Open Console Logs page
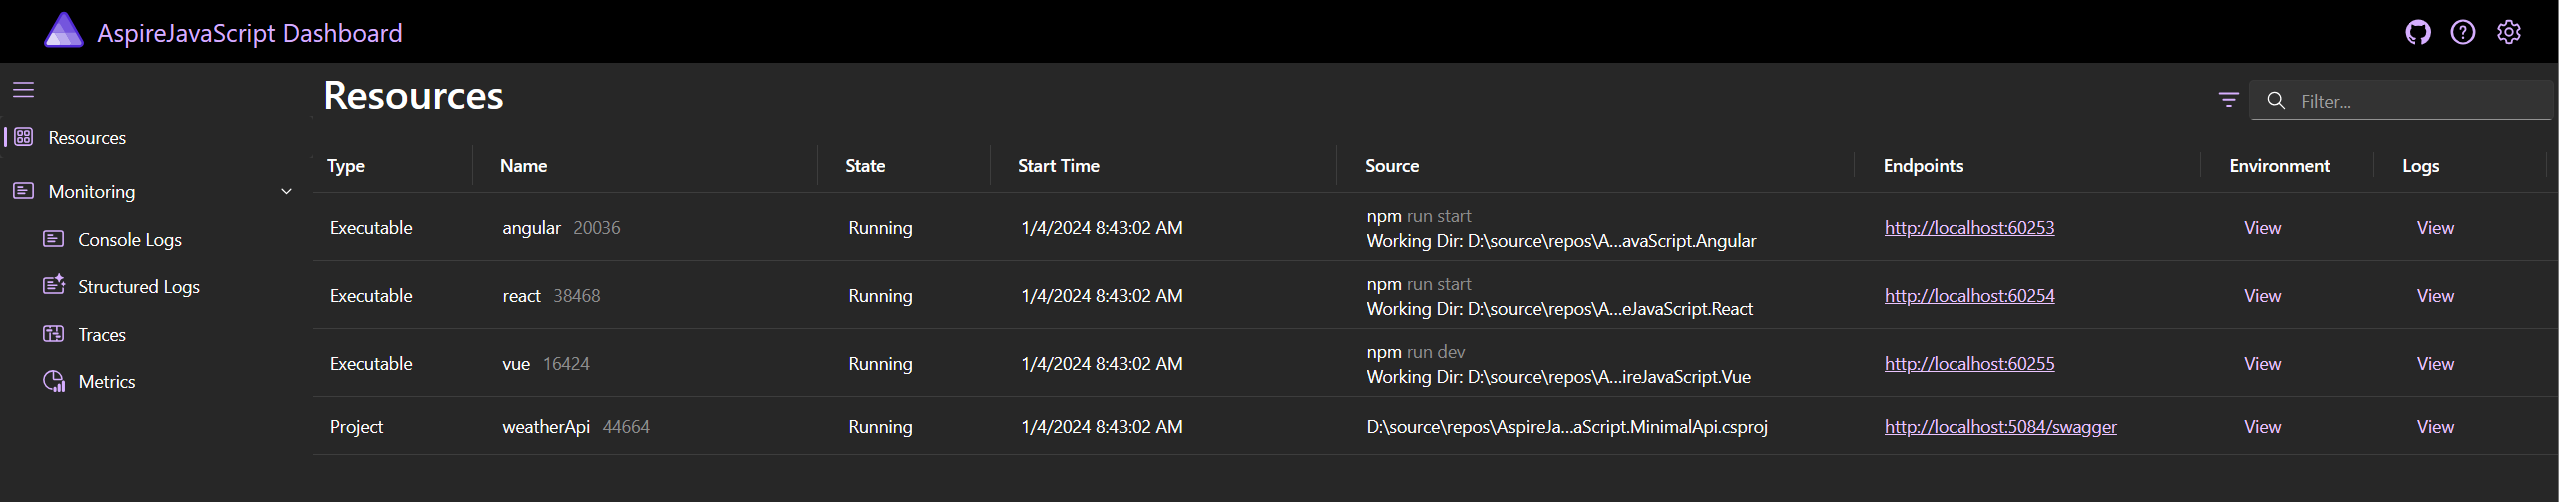This screenshot has width=2559, height=502. (x=130, y=240)
